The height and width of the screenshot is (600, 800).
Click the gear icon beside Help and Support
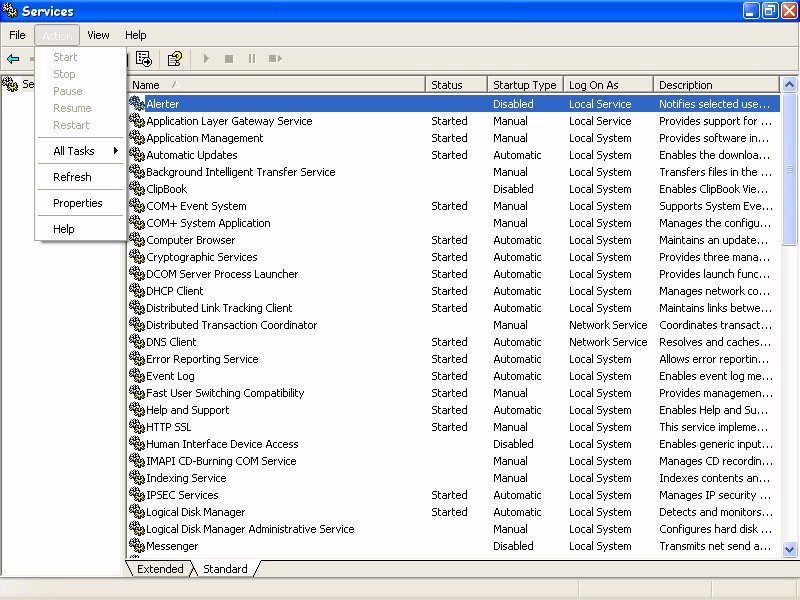137,410
